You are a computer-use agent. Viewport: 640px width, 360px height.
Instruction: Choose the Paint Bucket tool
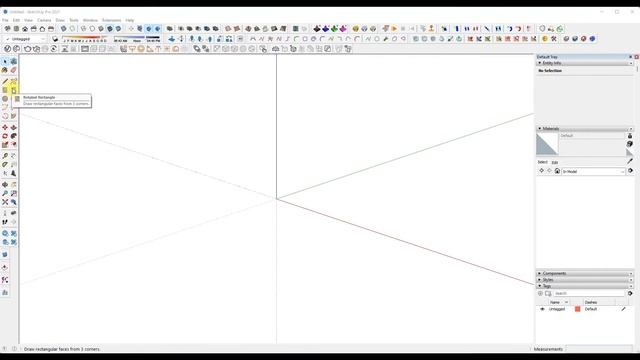[x=5, y=70]
